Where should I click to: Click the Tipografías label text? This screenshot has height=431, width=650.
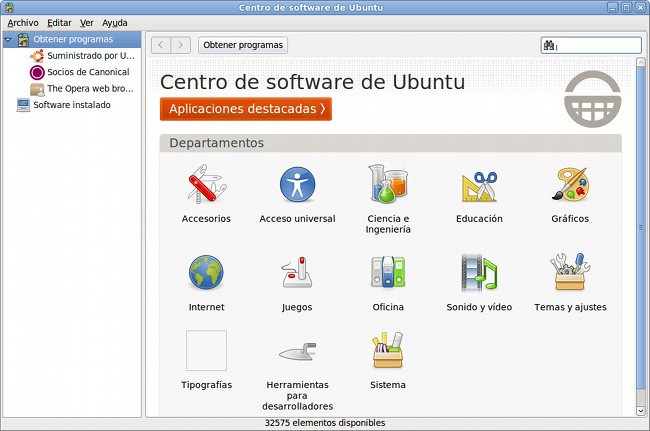click(206, 385)
